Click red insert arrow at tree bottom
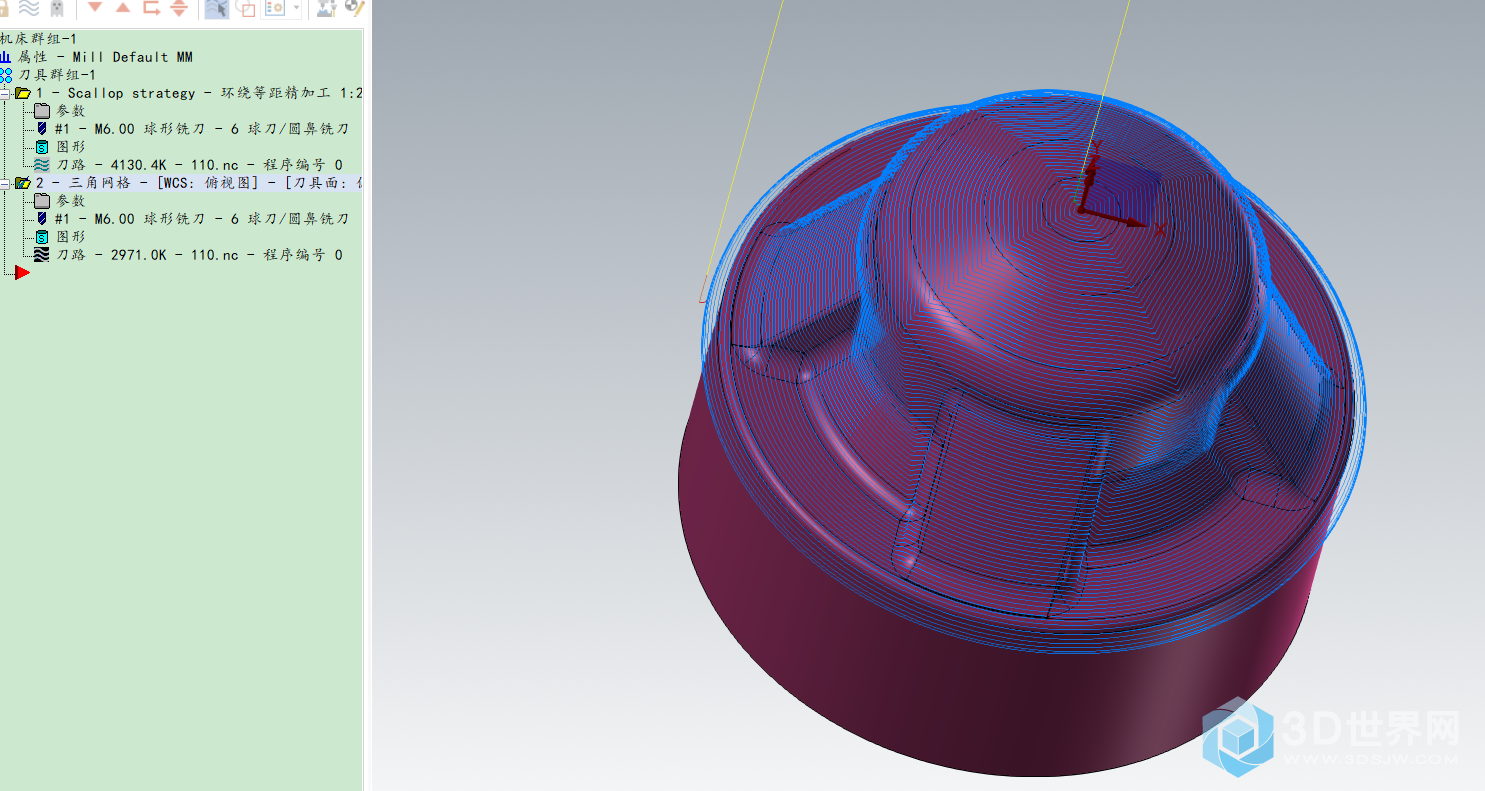The width and height of the screenshot is (1485, 791). point(22,272)
